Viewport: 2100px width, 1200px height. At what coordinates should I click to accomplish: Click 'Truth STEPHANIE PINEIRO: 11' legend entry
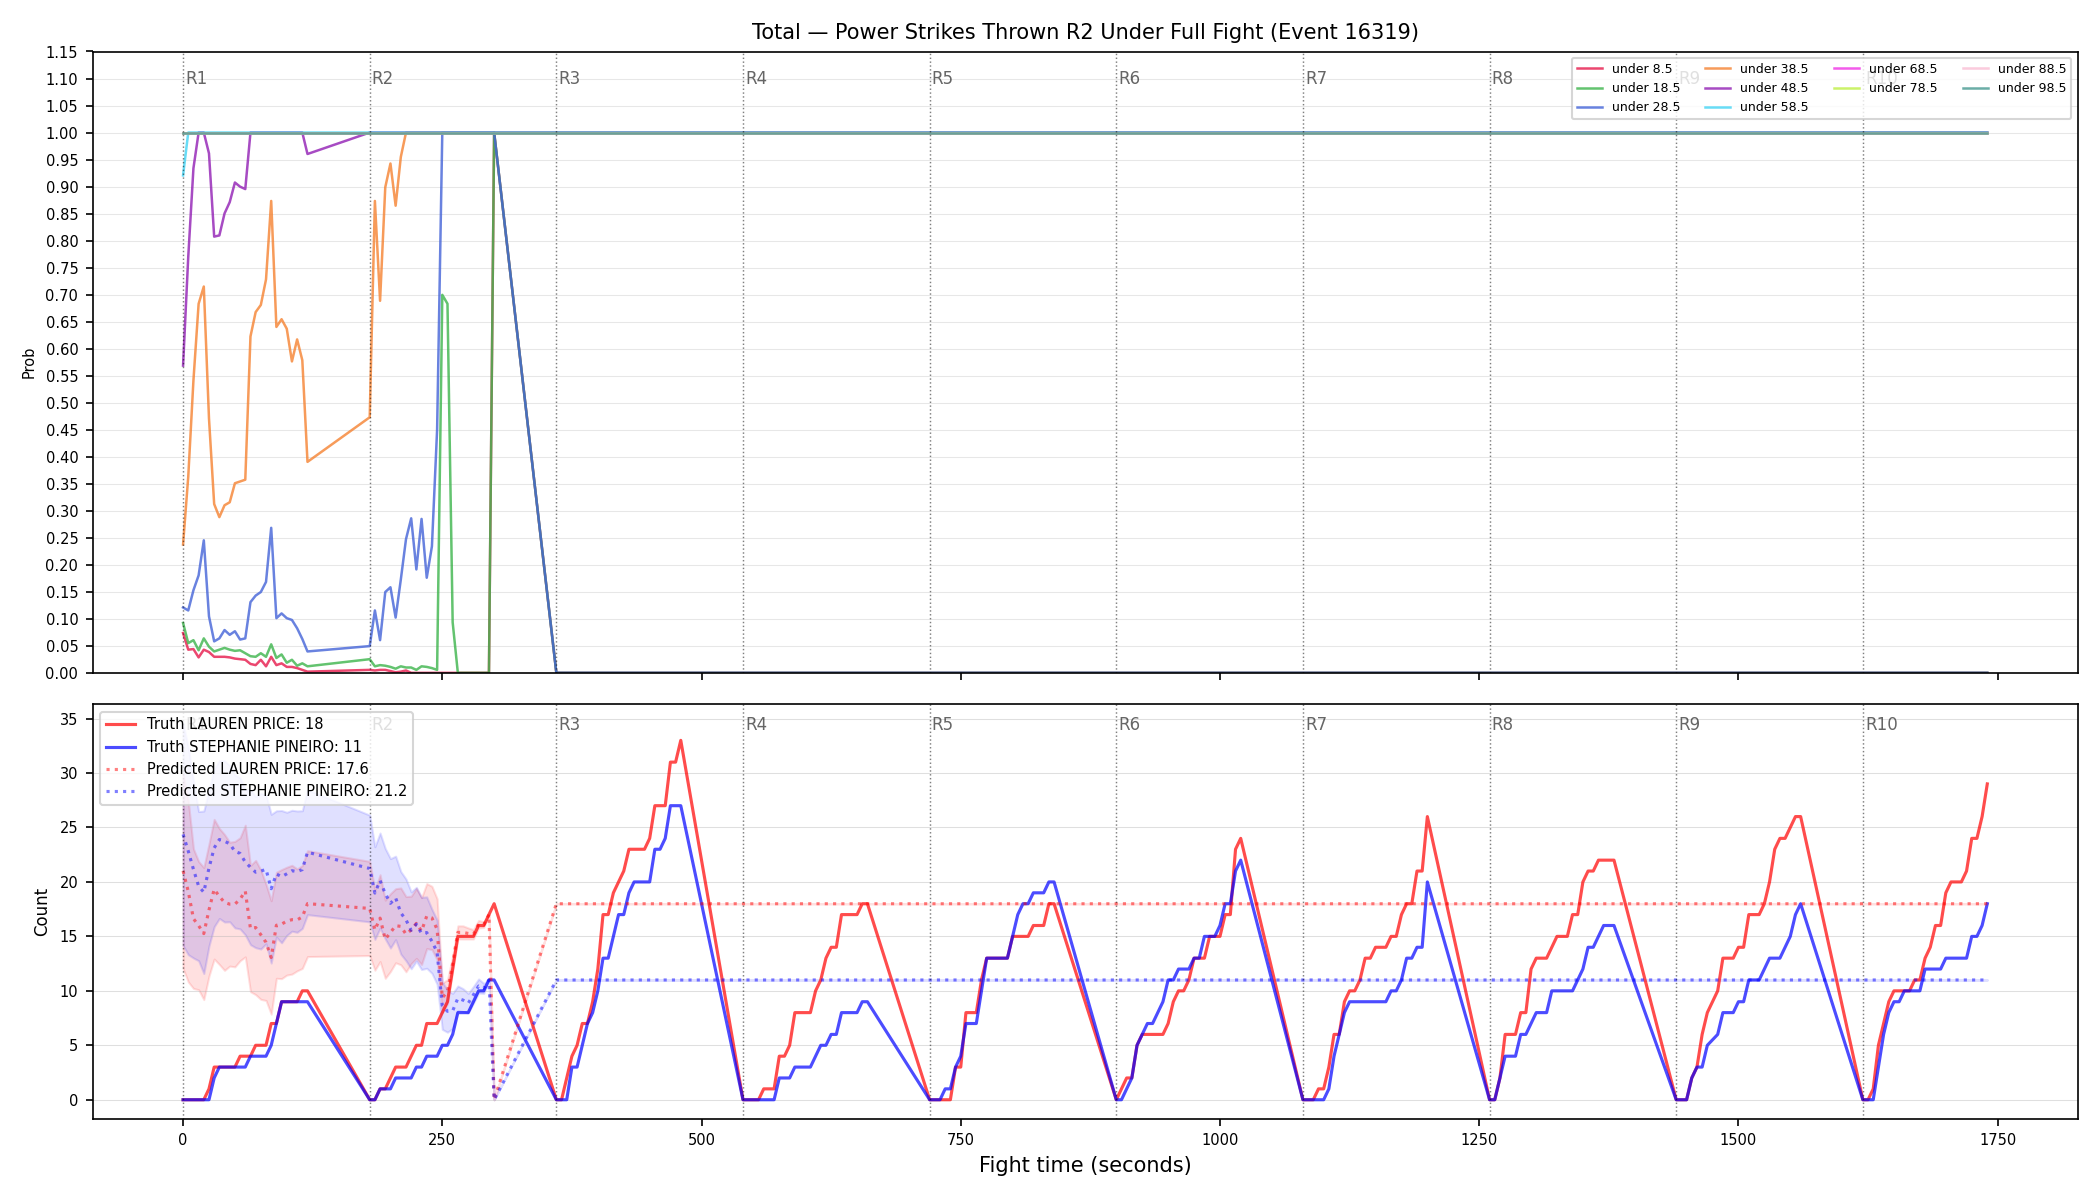233,747
